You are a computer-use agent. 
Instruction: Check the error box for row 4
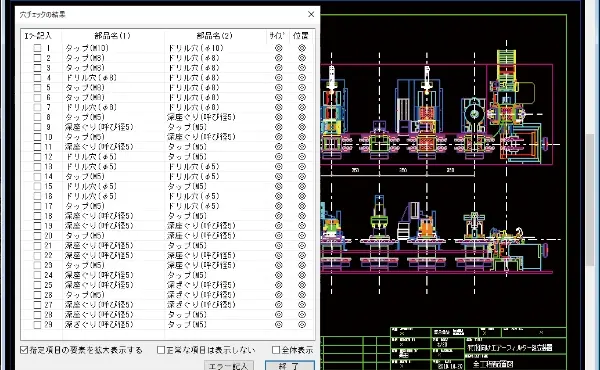point(37,77)
